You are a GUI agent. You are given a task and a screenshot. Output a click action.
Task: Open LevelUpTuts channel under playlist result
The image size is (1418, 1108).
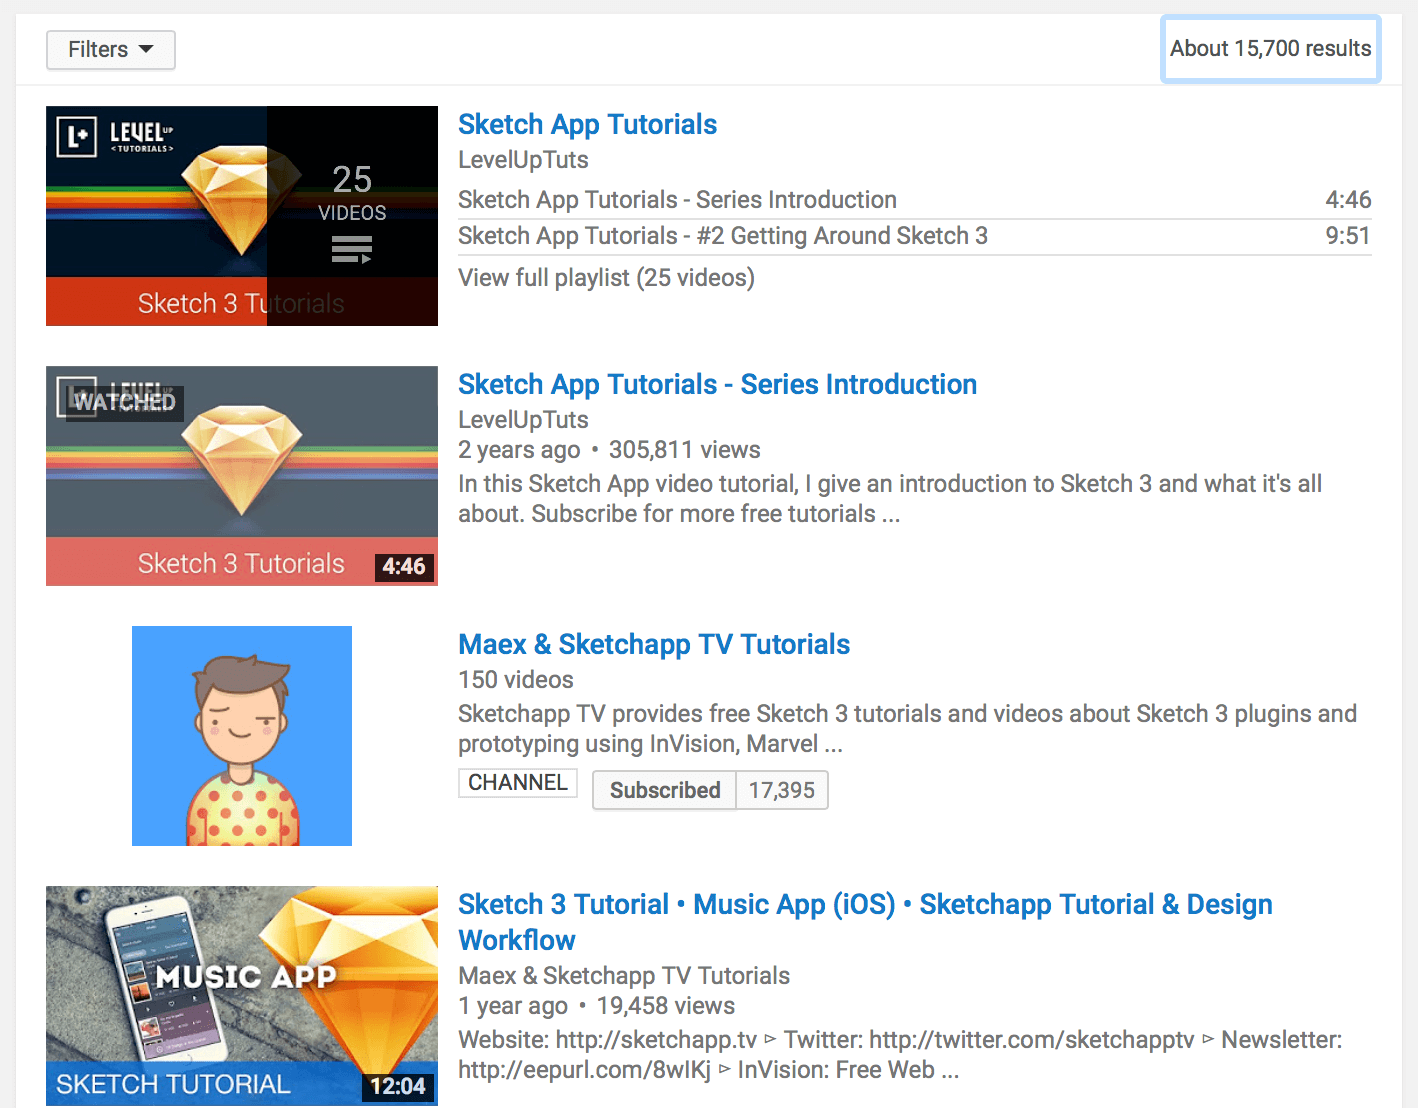tap(523, 160)
